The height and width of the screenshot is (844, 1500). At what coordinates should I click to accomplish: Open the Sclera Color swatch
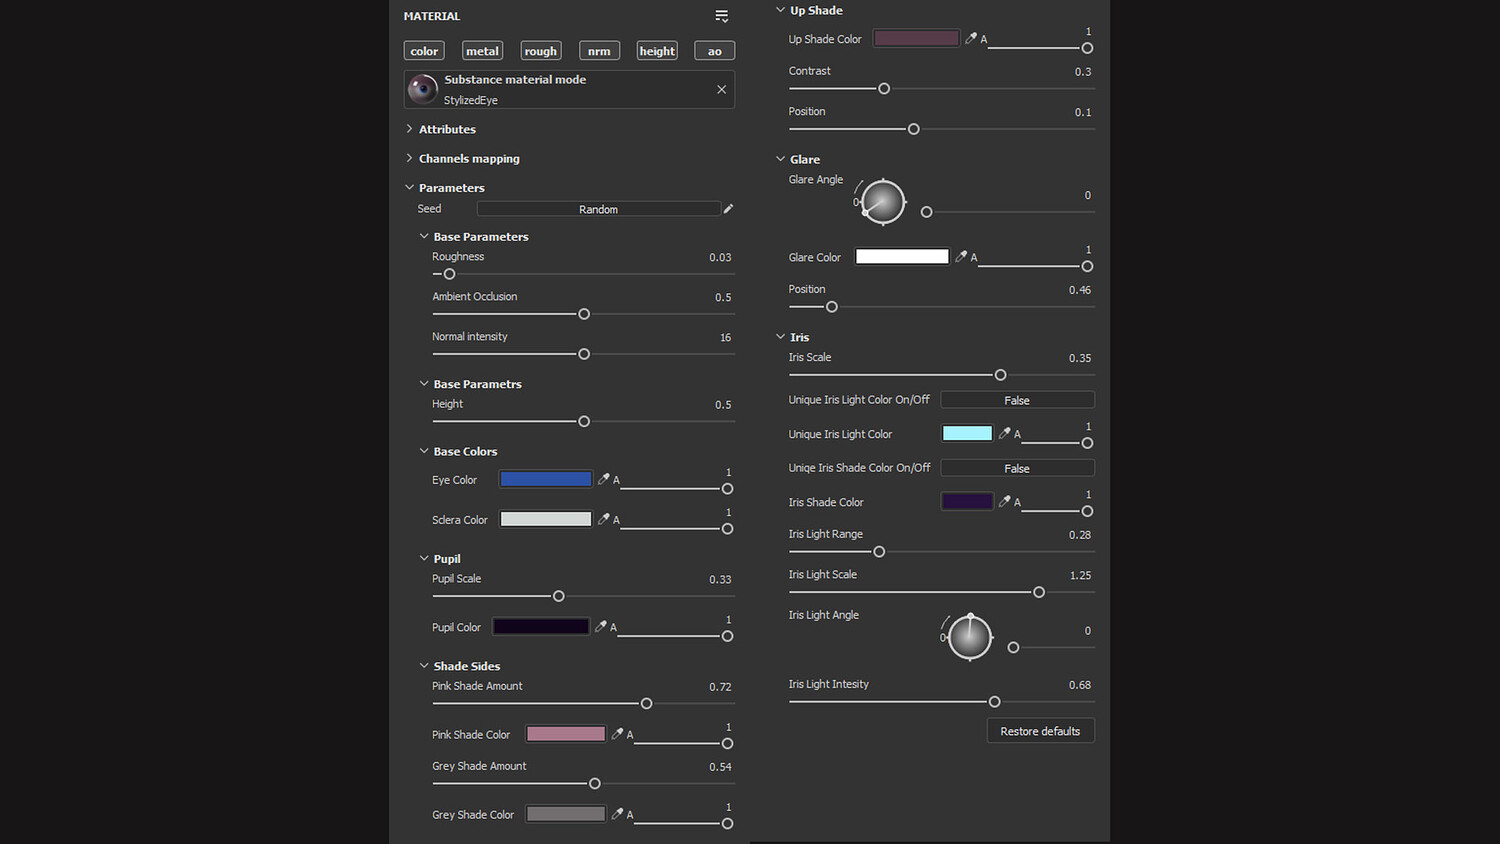point(546,519)
